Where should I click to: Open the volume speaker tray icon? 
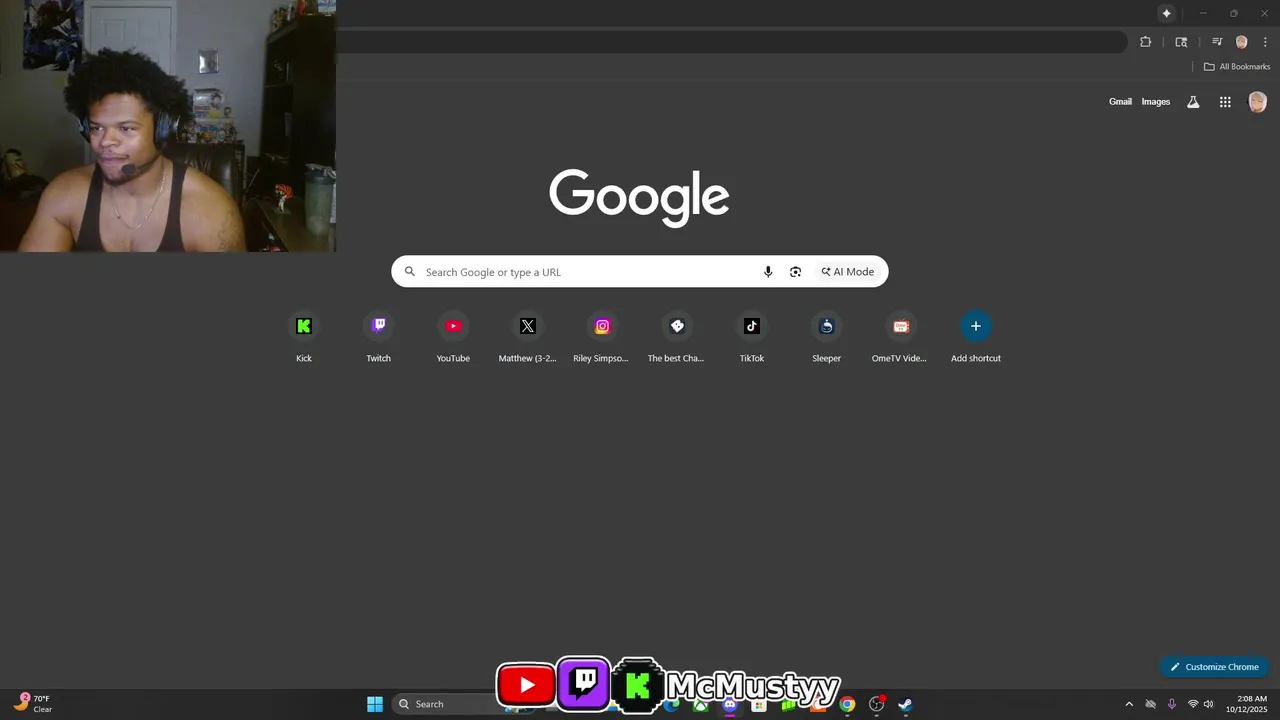coord(1209,704)
